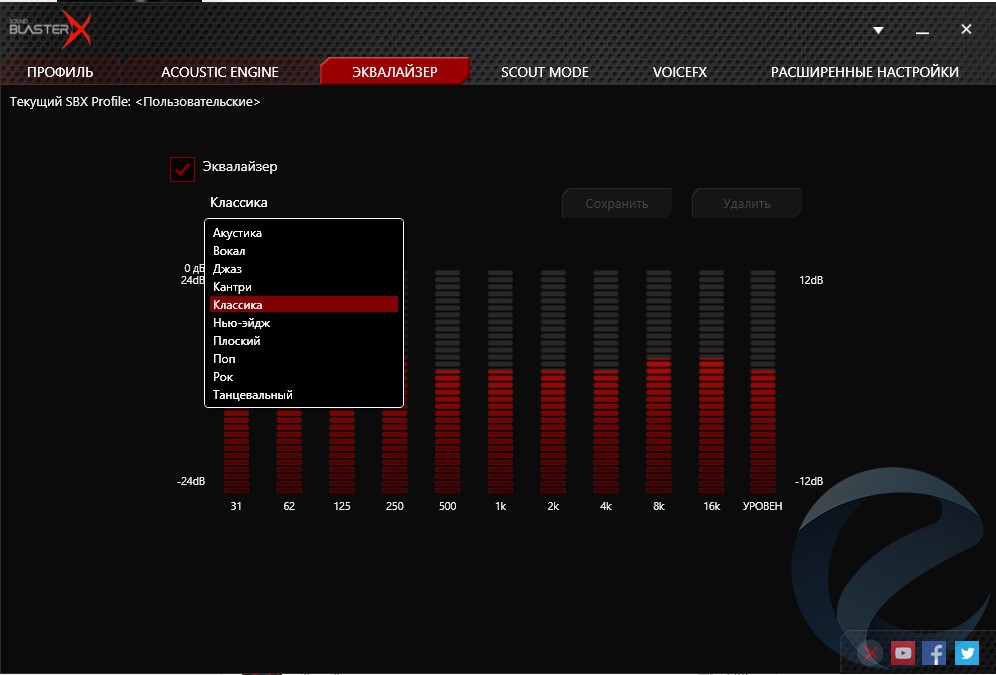Close the BlasterX window
Viewport: 996px width, 675px height.
(966, 29)
